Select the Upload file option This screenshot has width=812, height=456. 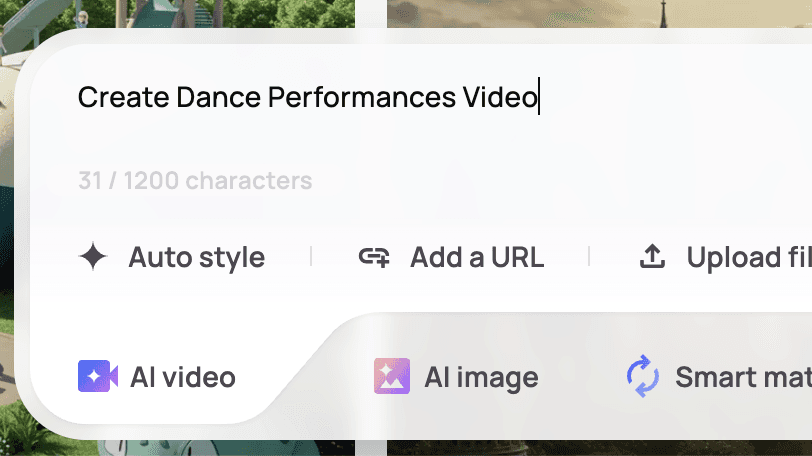[726, 257]
